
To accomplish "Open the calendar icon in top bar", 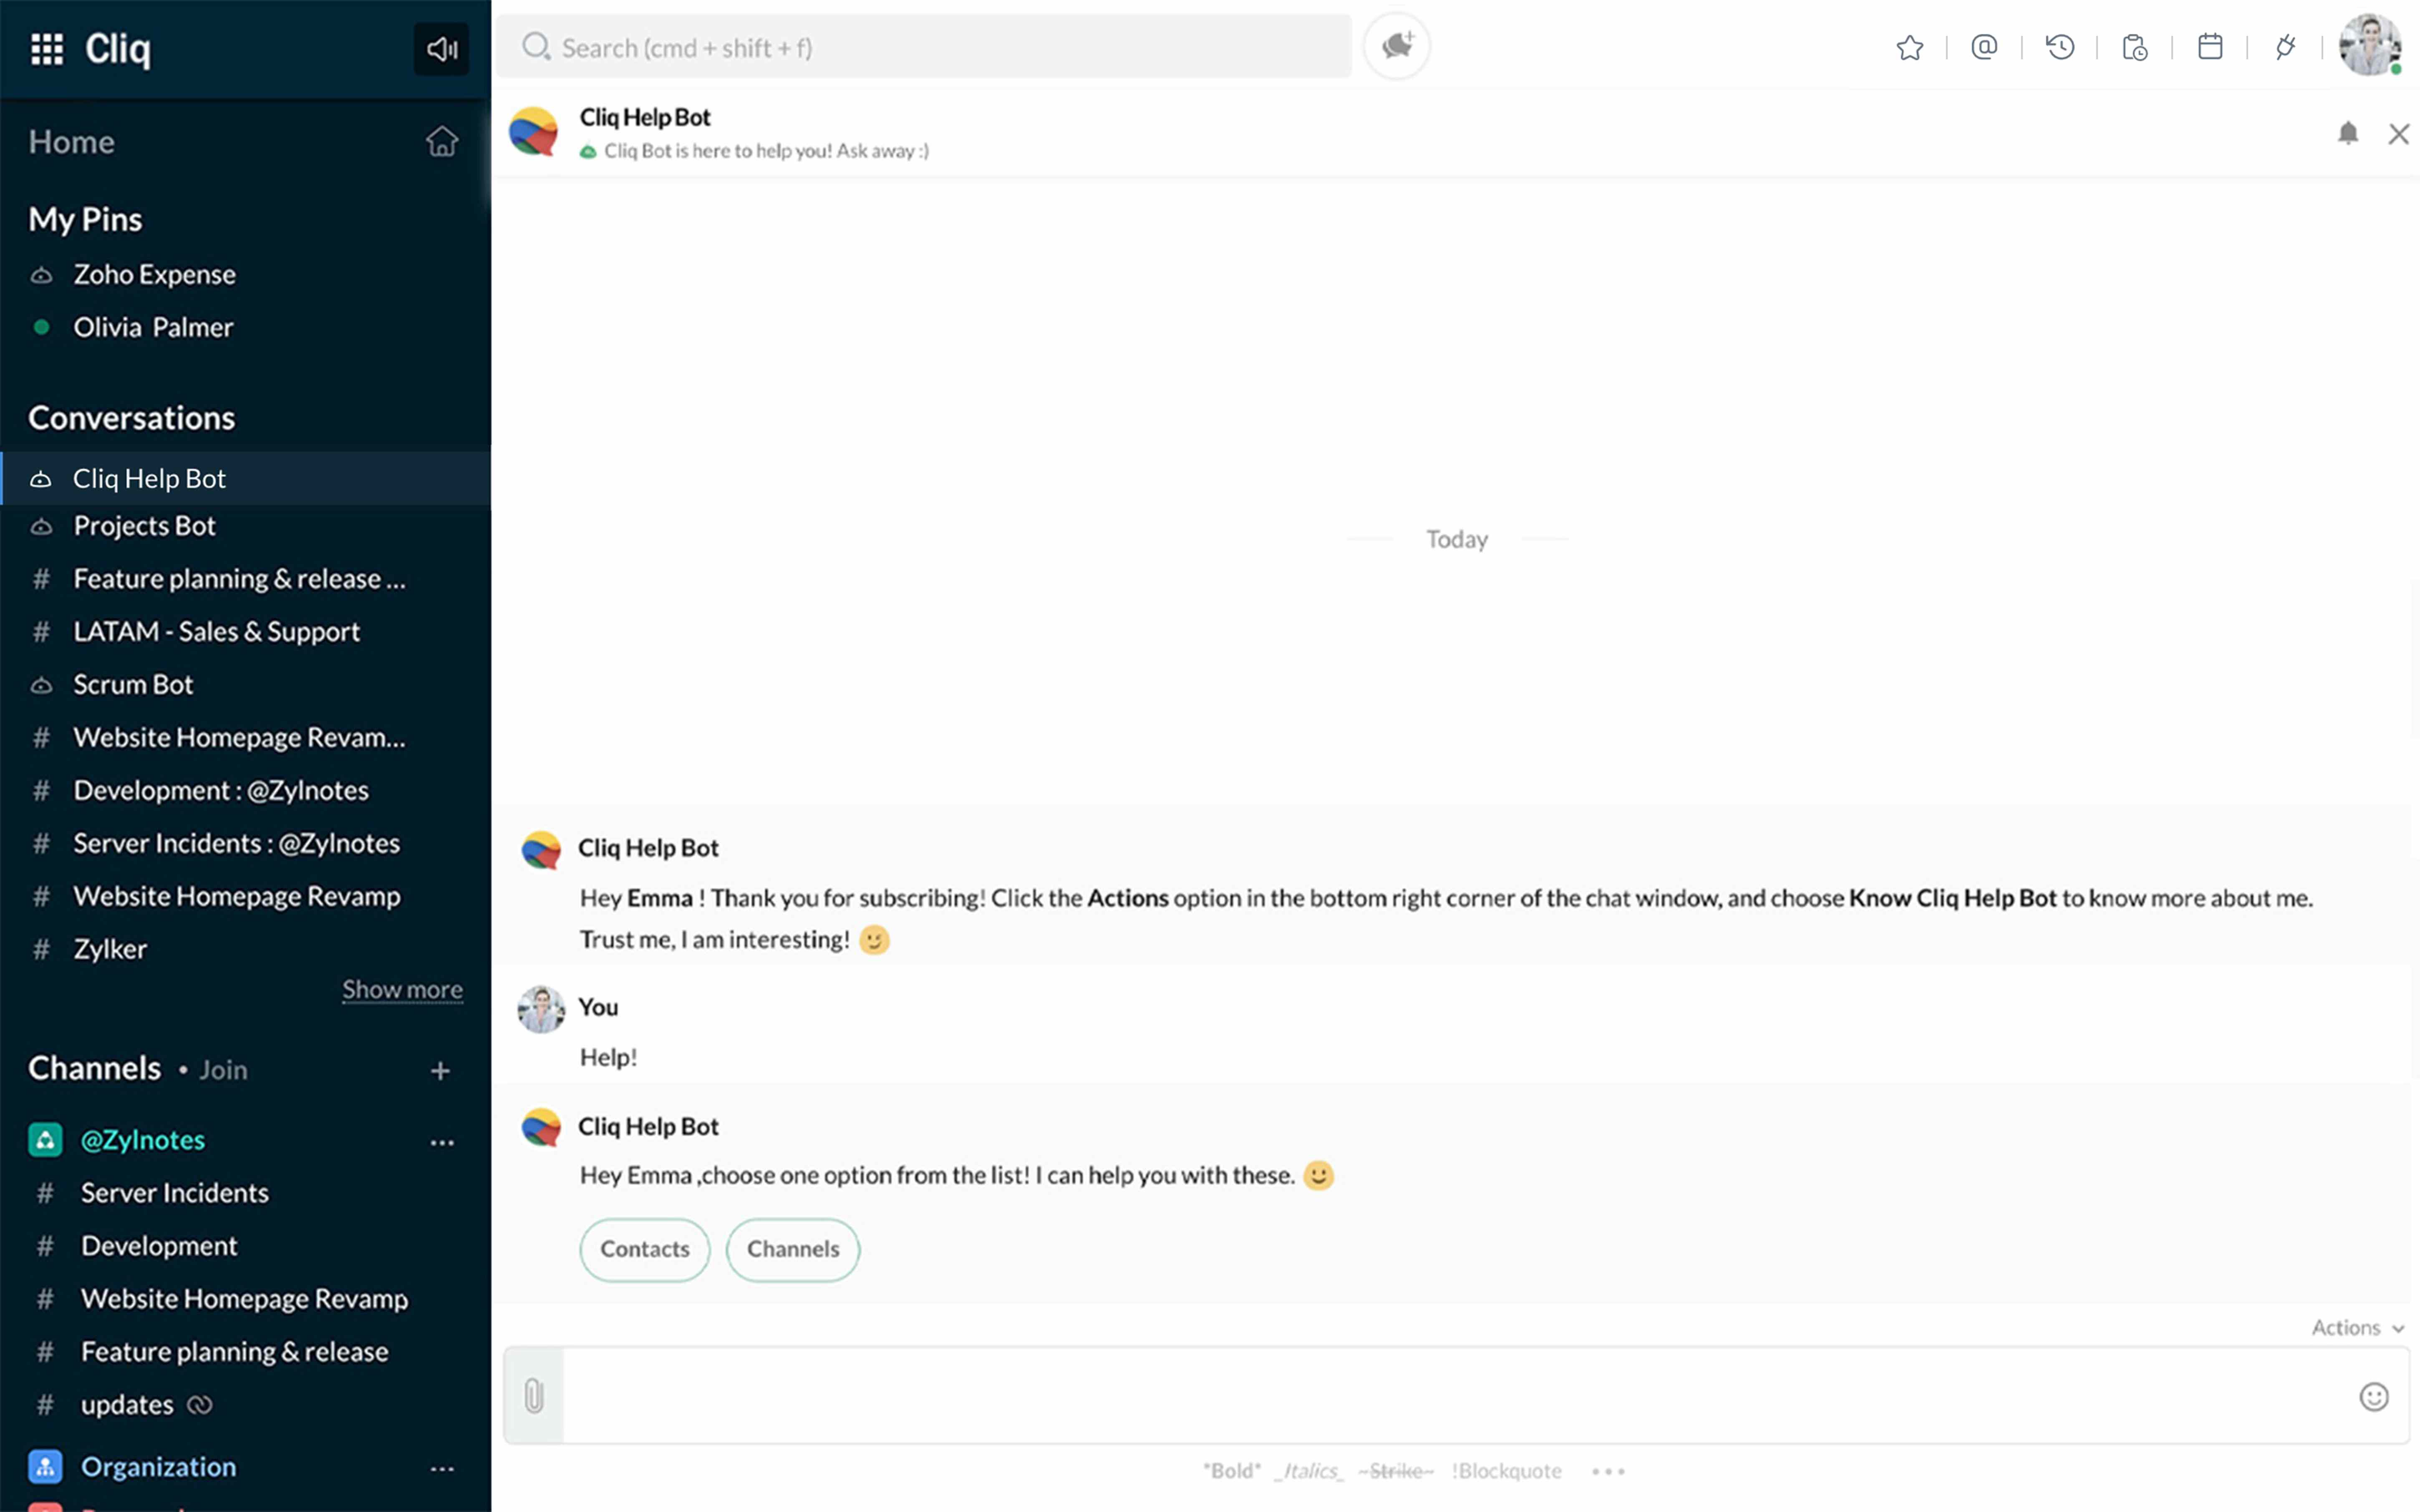I will pyautogui.click(x=2210, y=47).
